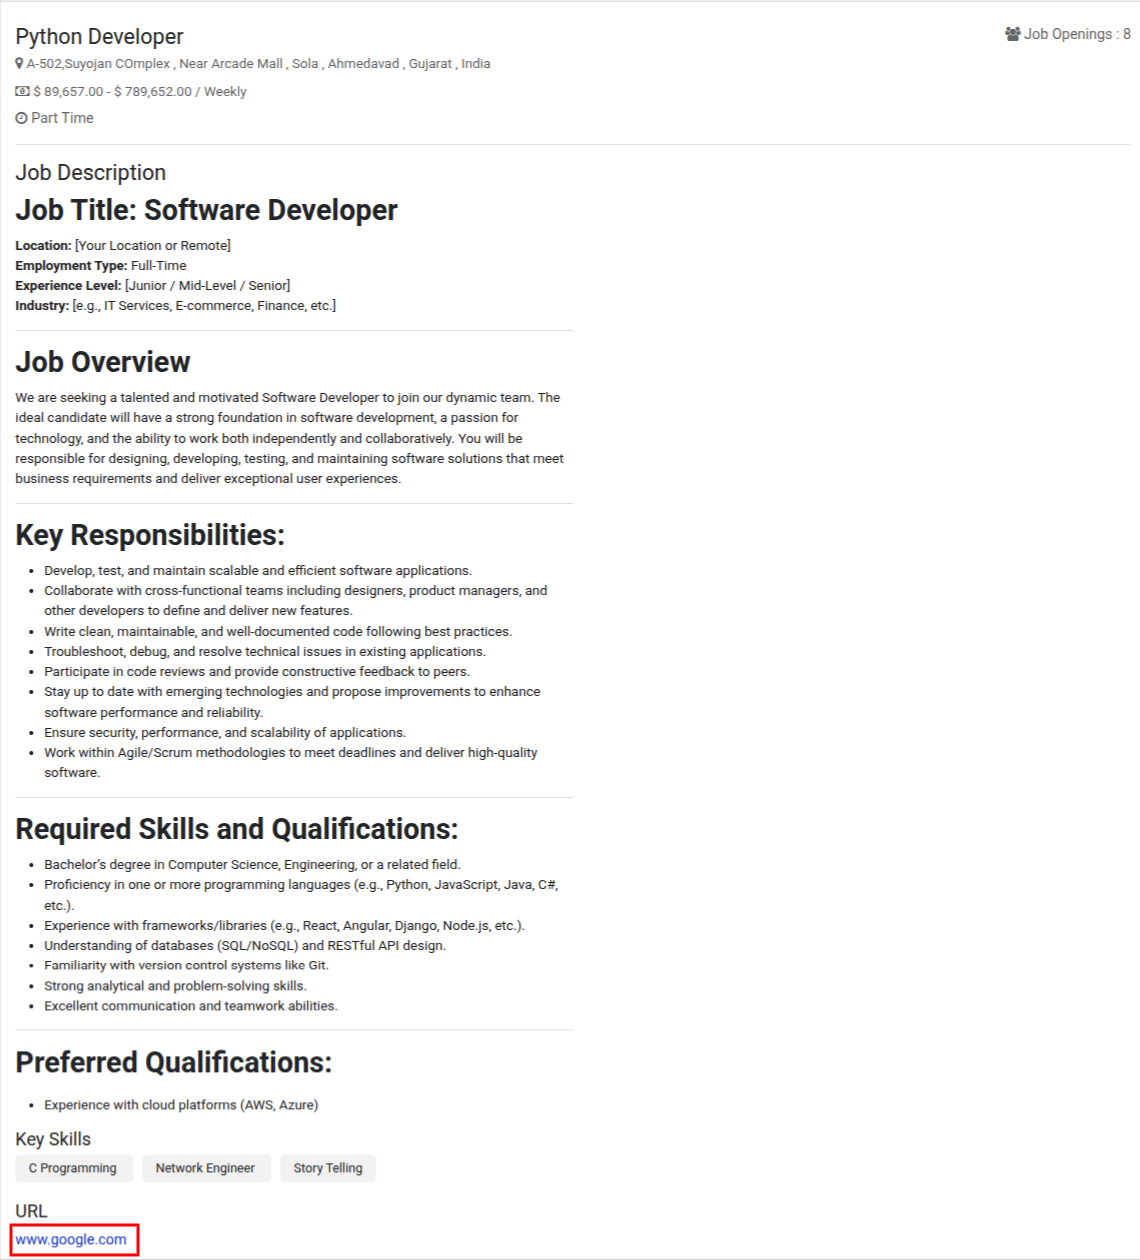Click the group icon beside Job Openings
The height and width of the screenshot is (1260, 1140).
[x=1012, y=34]
